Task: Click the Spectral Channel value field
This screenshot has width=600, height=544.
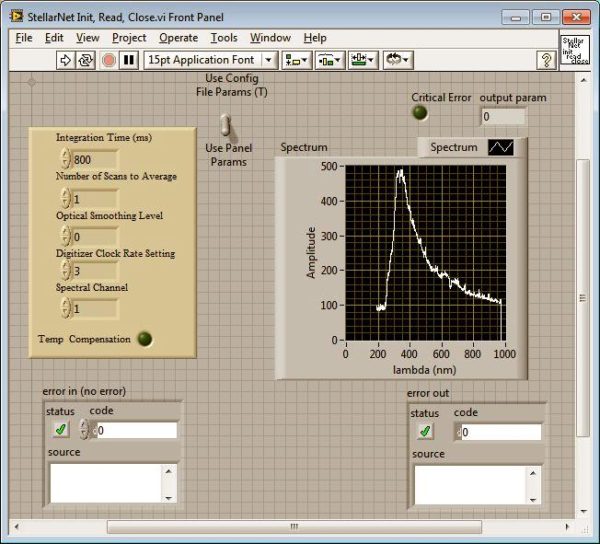Action: pos(95,309)
